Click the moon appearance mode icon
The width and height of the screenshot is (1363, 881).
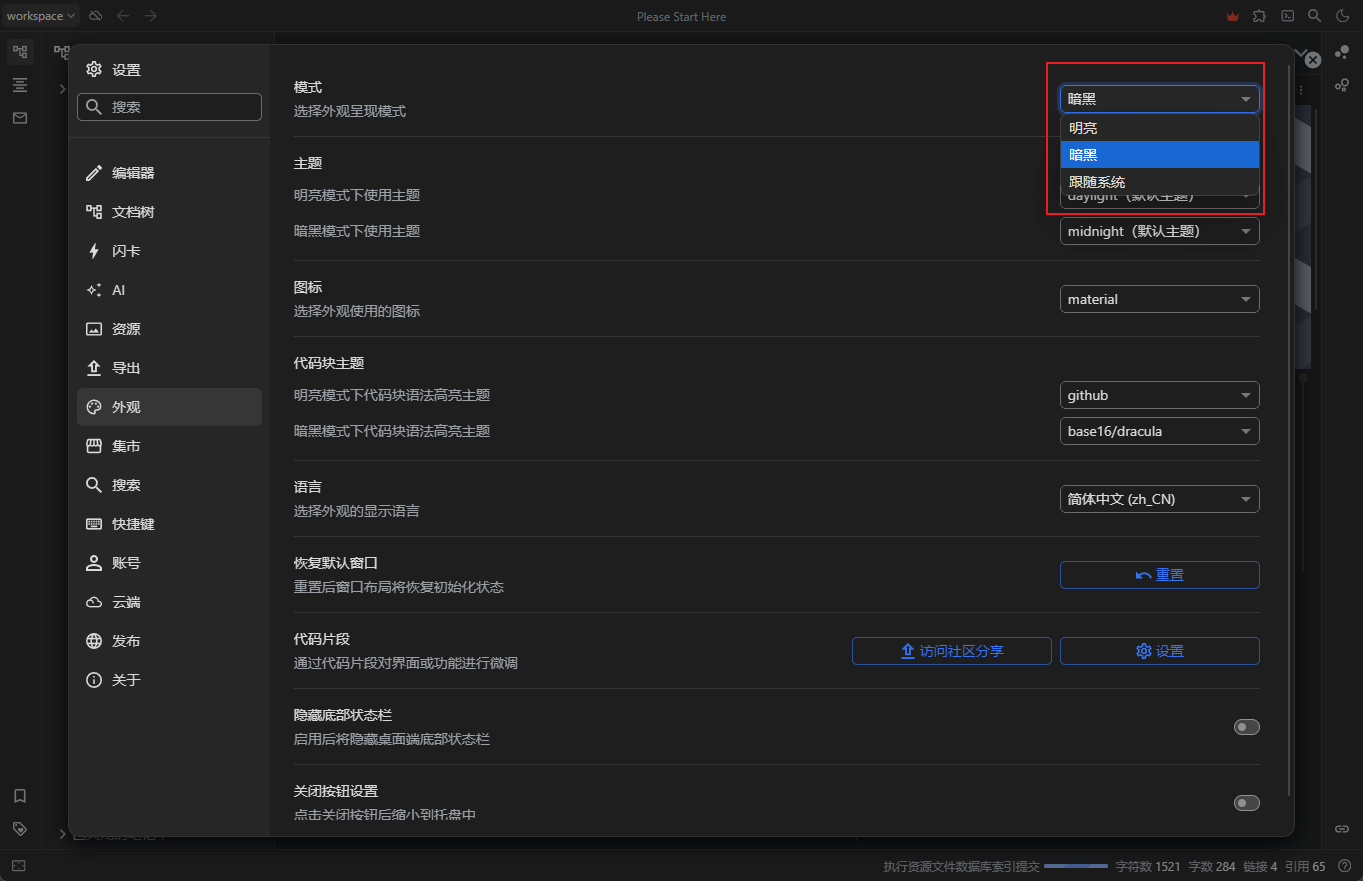pos(1343,16)
